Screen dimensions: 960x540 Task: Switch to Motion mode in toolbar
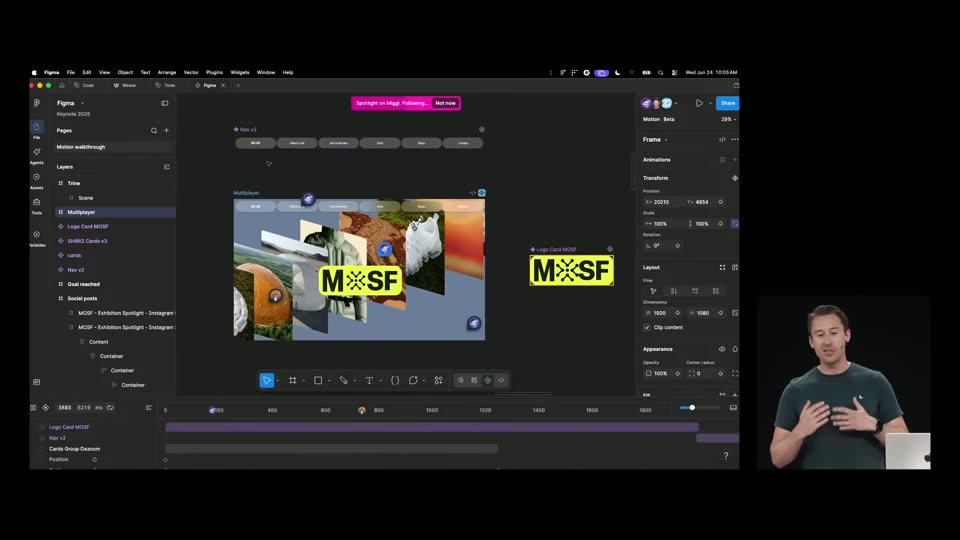click(488, 380)
